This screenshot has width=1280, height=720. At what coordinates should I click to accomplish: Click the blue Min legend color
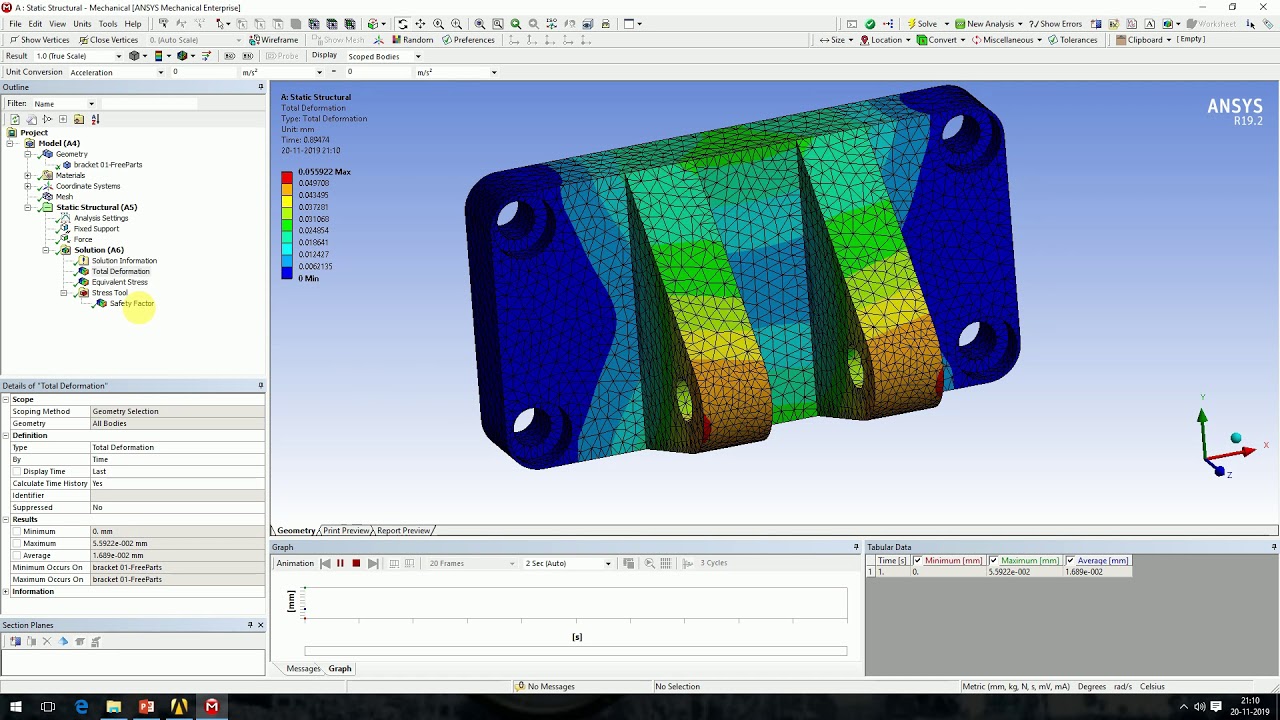[x=287, y=272]
